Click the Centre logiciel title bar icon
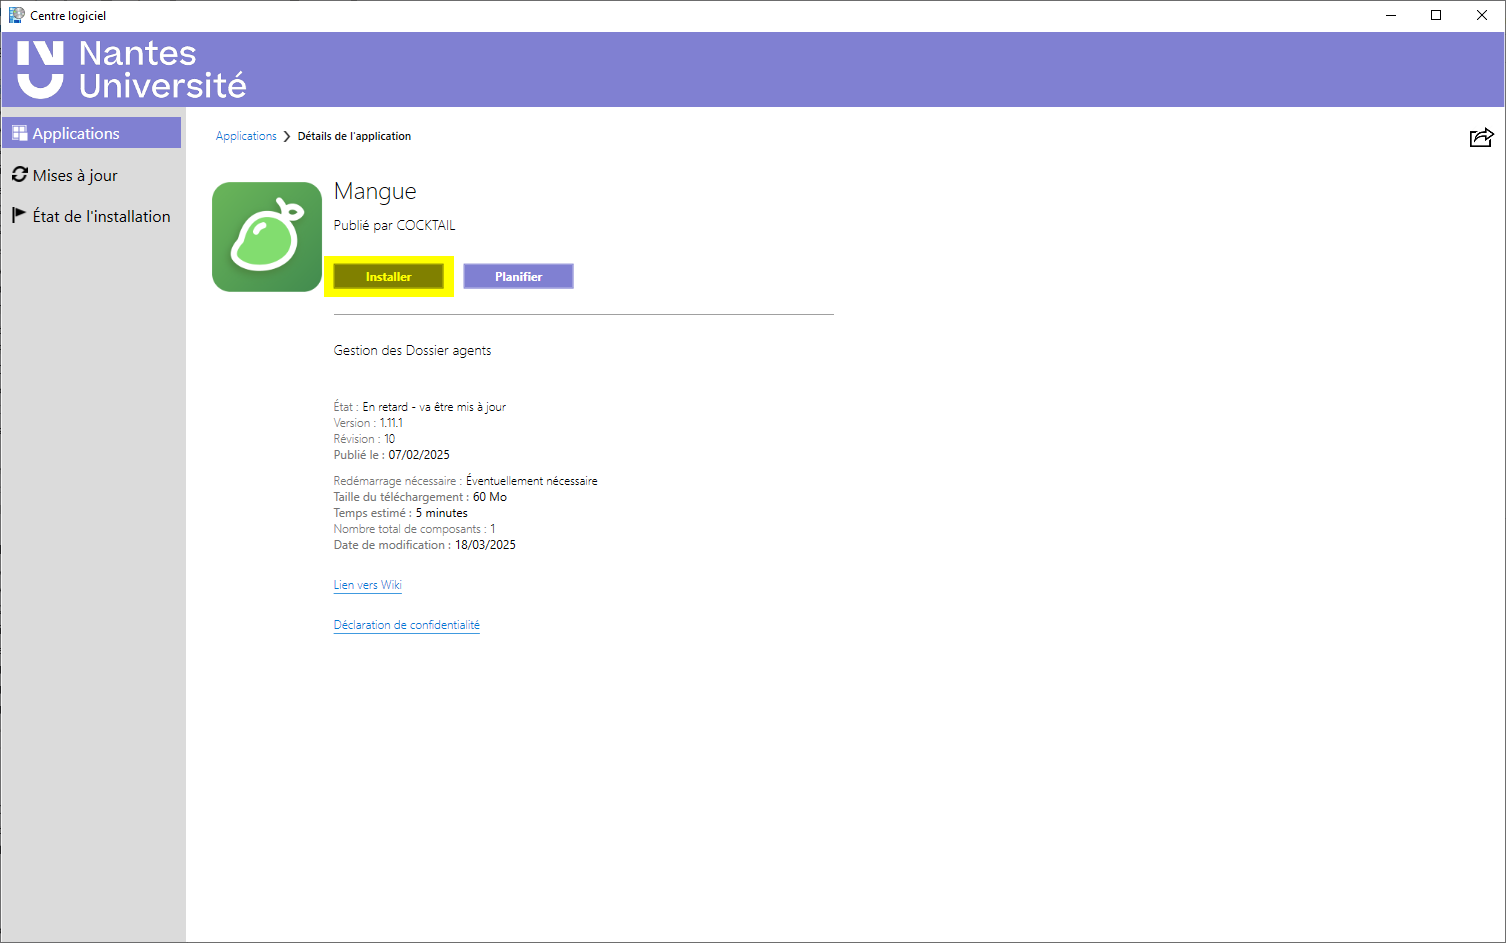This screenshot has width=1506, height=943. (16, 15)
